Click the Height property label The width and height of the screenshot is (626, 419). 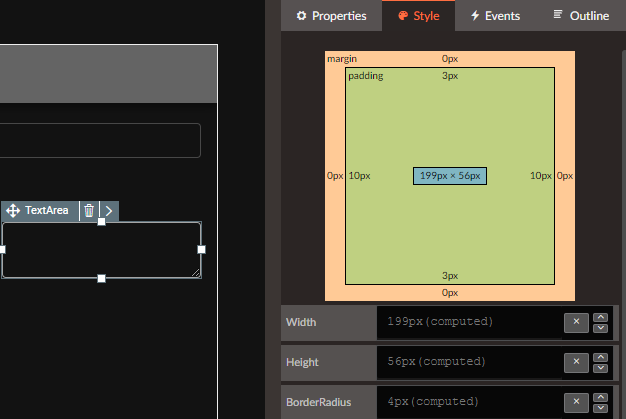[302, 362]
